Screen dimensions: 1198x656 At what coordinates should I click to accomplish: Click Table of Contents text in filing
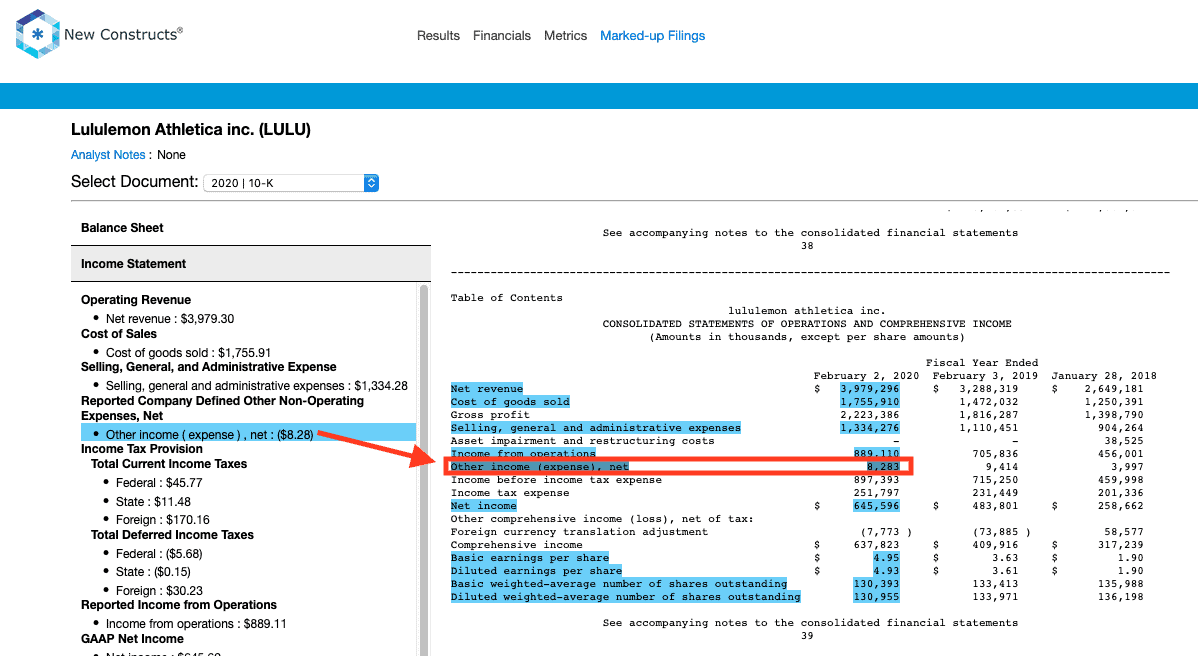click(506, 298)
